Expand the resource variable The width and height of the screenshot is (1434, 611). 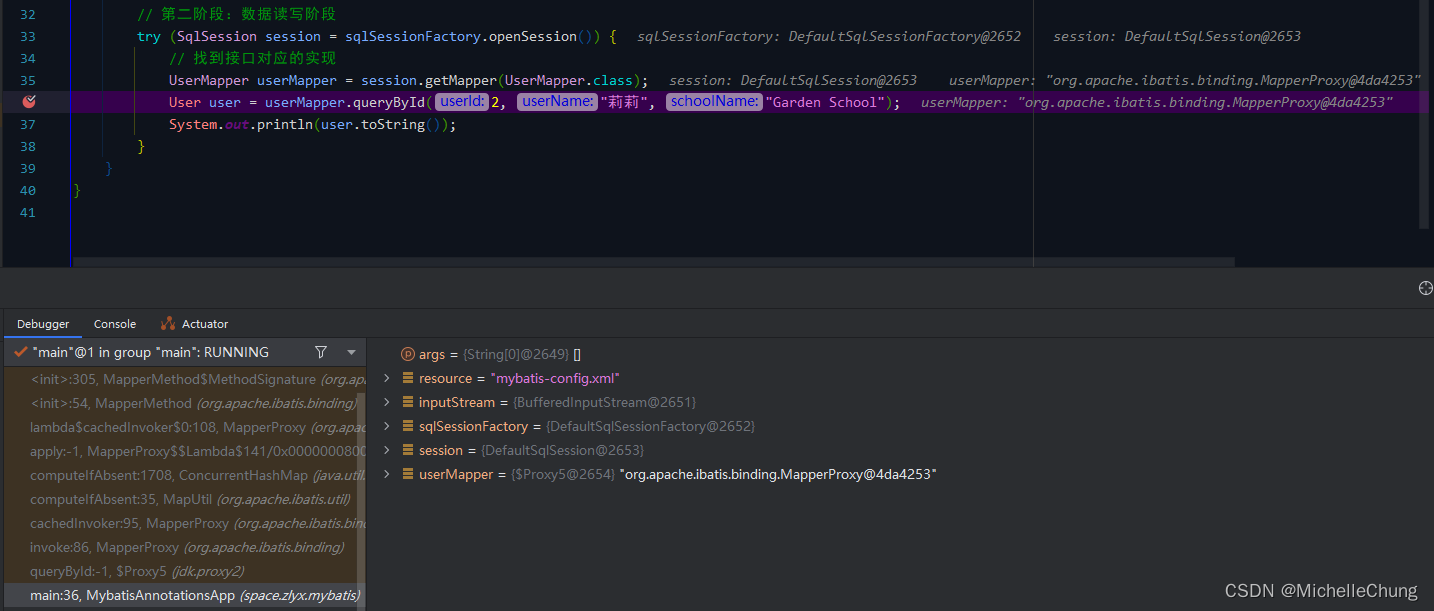387,378
